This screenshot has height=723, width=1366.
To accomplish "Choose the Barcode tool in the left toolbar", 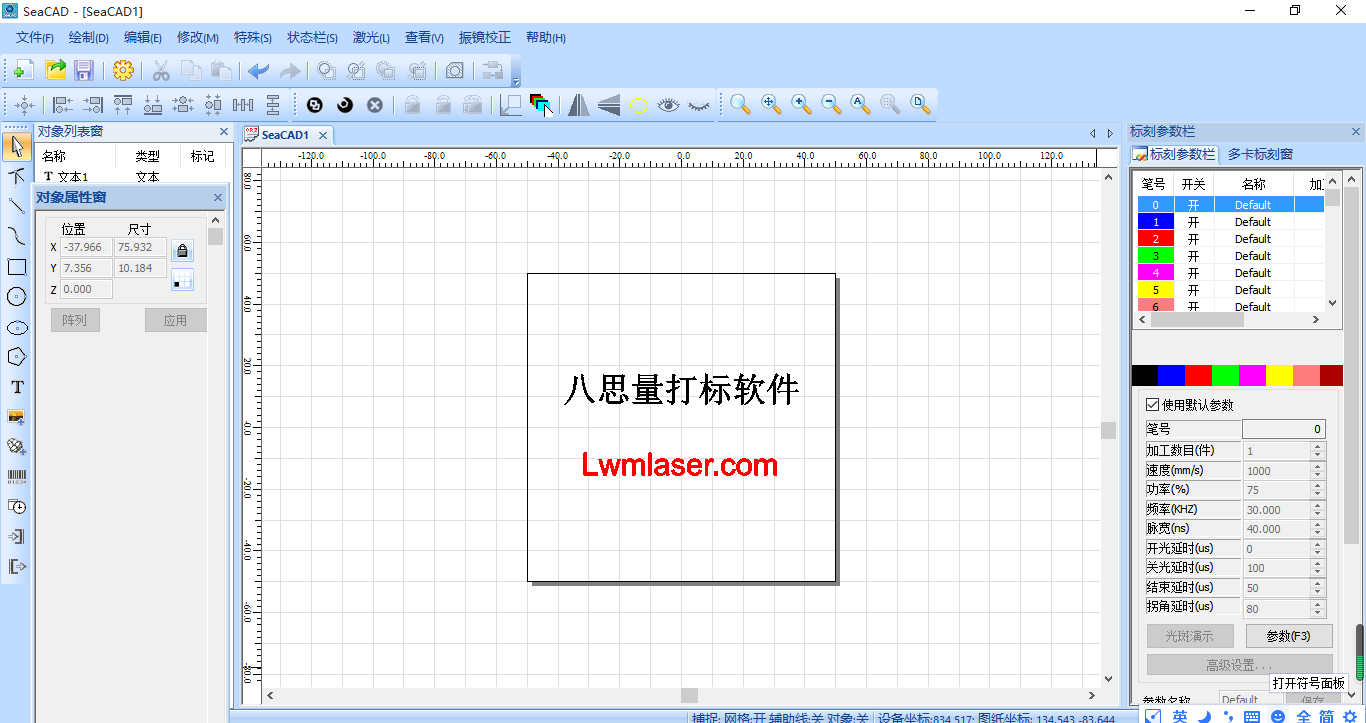I will point(15,477).
